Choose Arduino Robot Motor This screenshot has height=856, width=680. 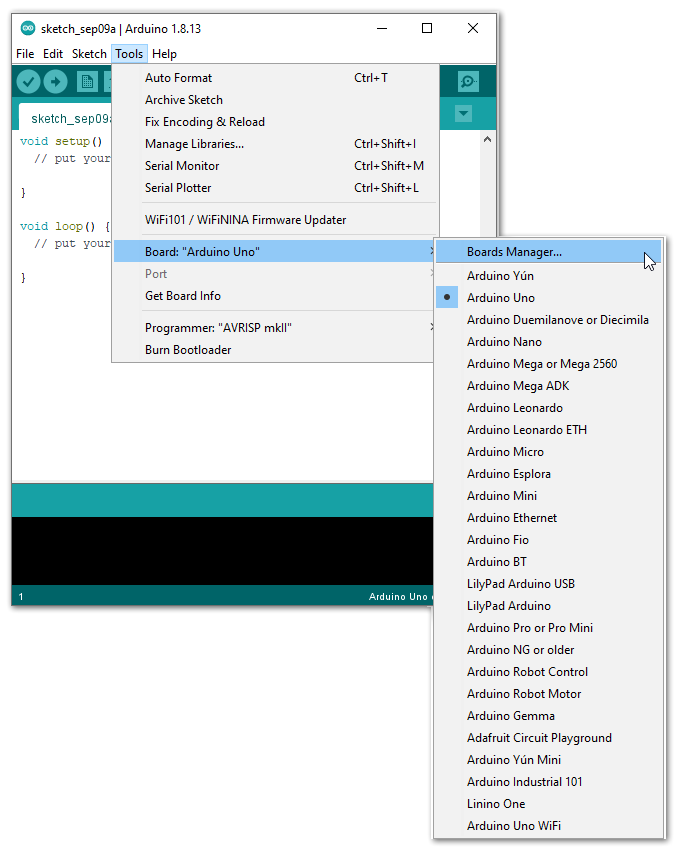[548, 694]
